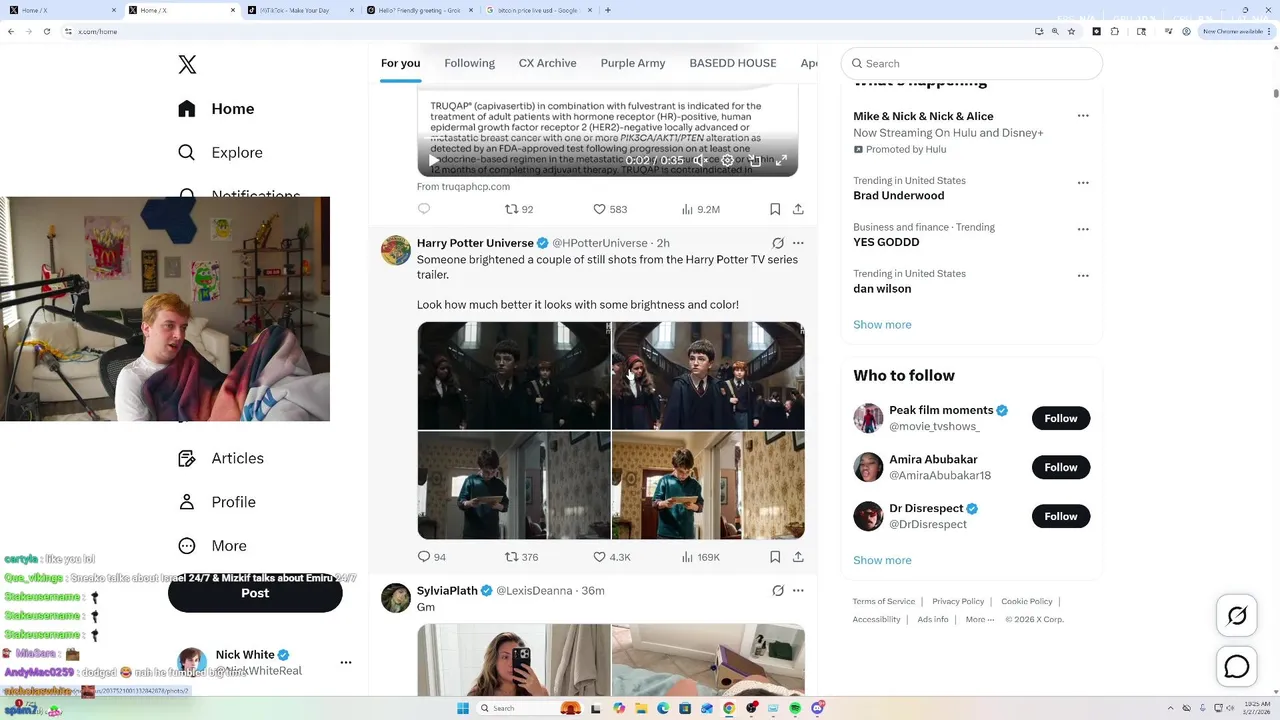This screenshot has height=720, width=1280.
Task: Open the Terms of Service link
Action: (884, 601)
